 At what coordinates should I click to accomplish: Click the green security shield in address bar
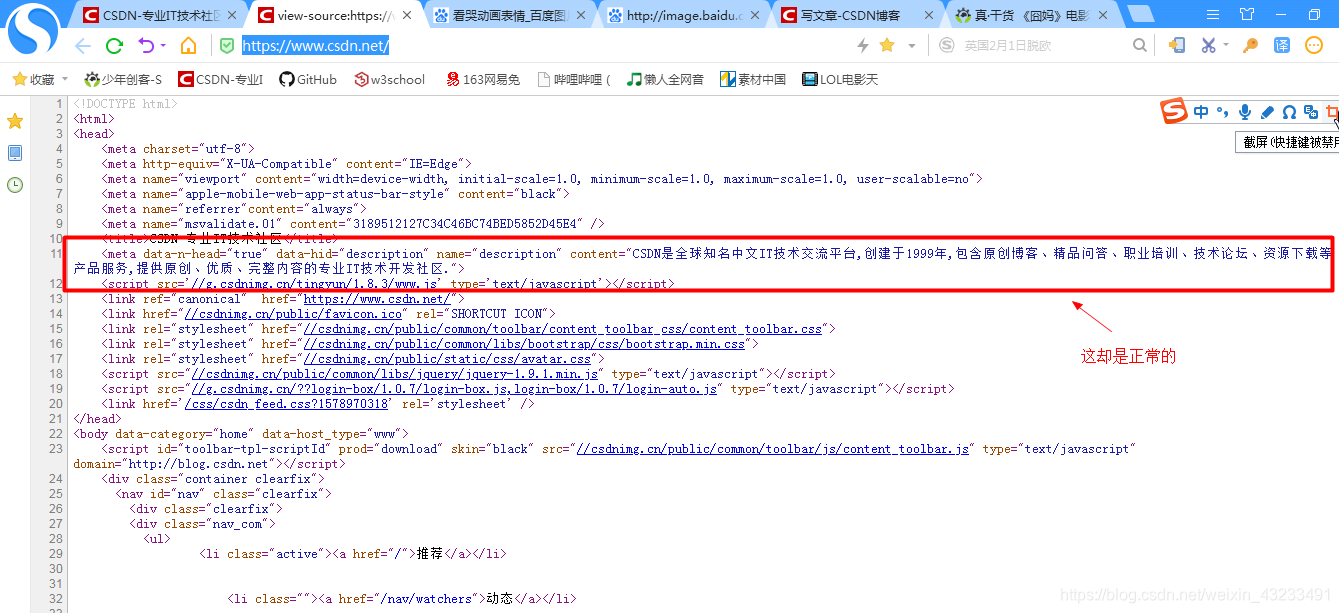227,46
